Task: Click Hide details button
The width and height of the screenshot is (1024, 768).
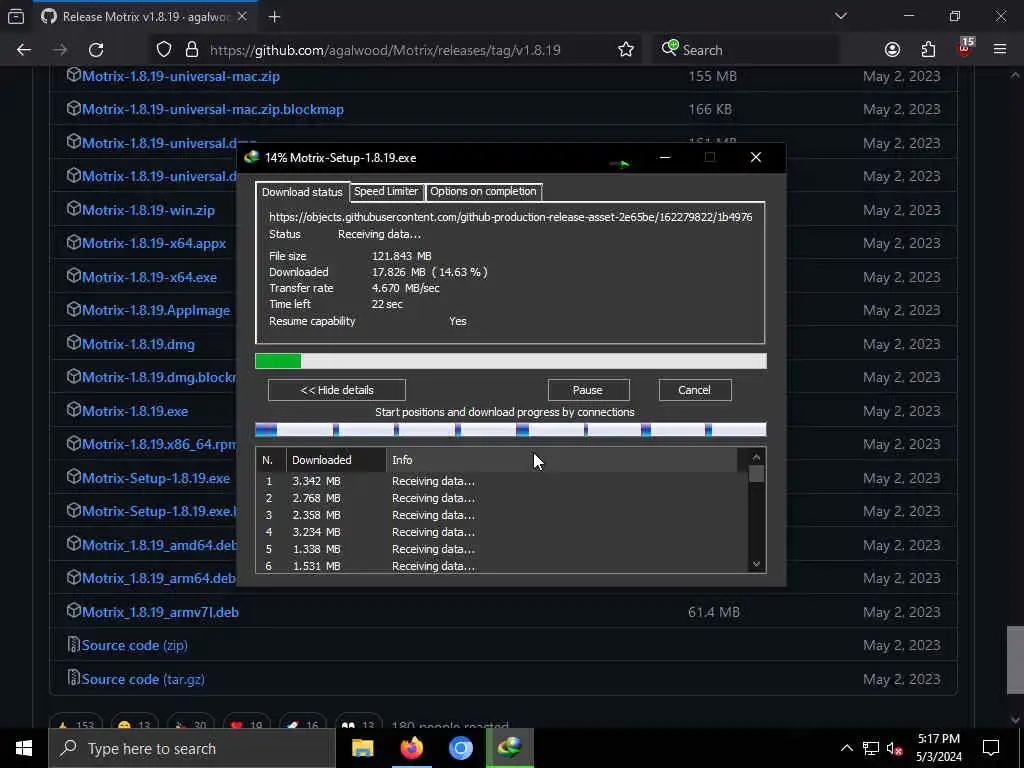Action: (x=337, y=390)
